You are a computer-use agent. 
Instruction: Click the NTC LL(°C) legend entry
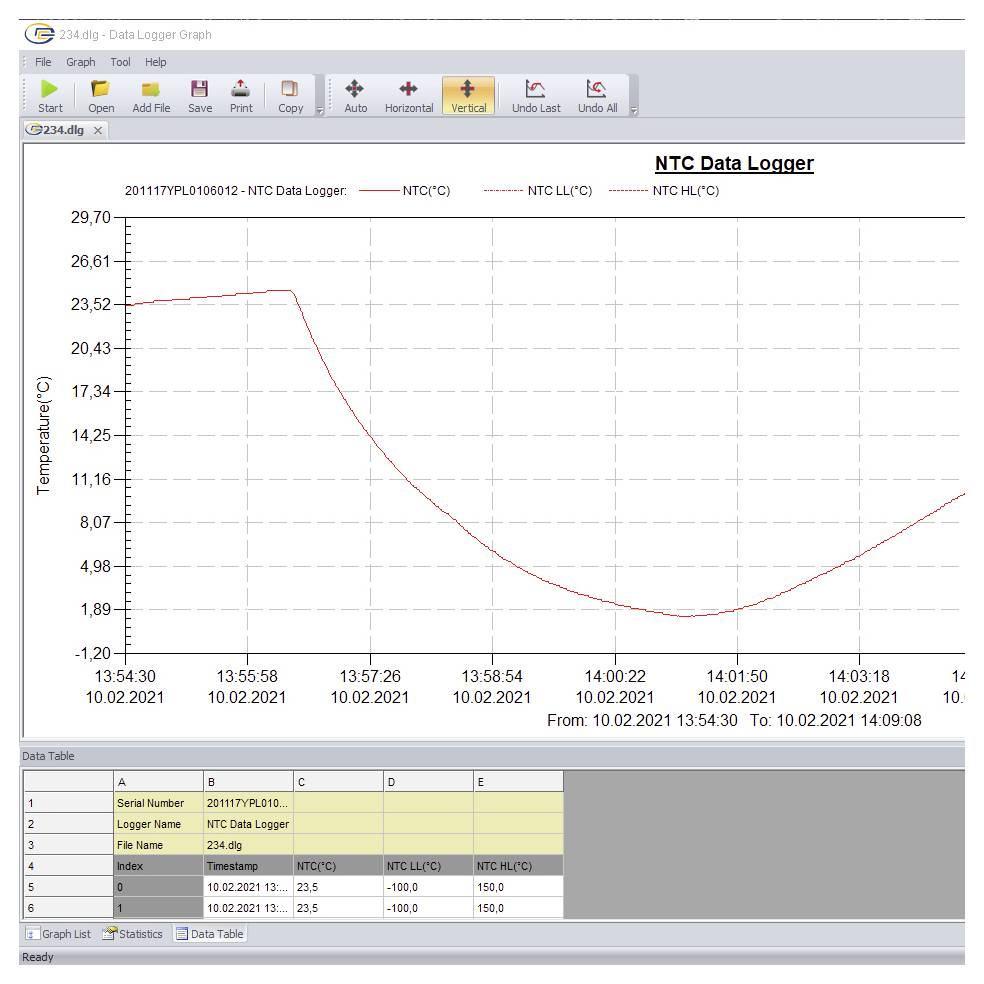[x=538, y=191]
